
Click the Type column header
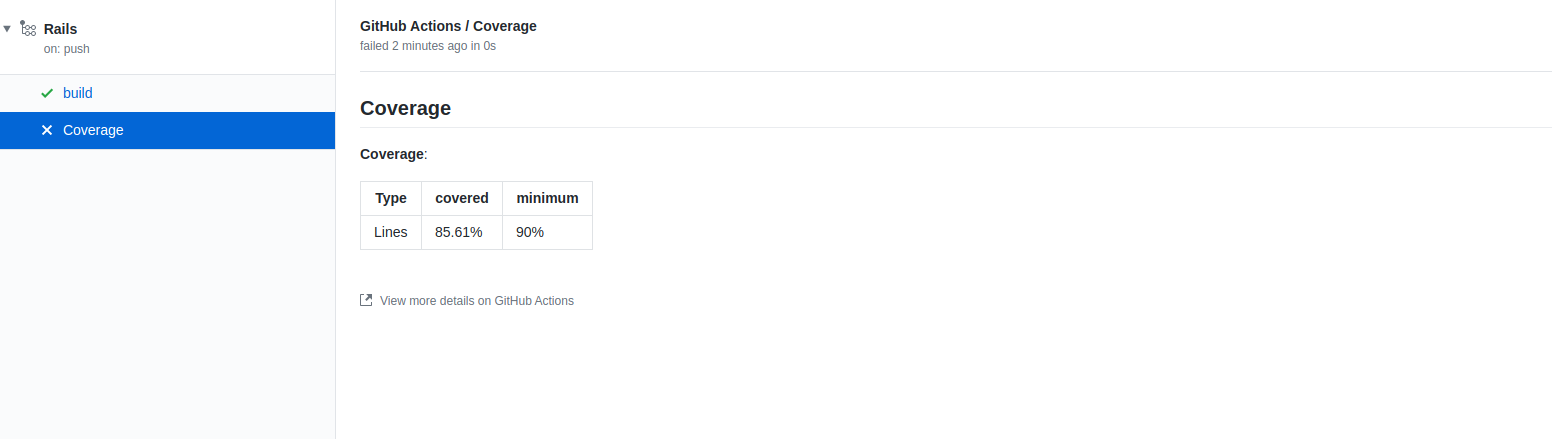(x=391, y=198)
